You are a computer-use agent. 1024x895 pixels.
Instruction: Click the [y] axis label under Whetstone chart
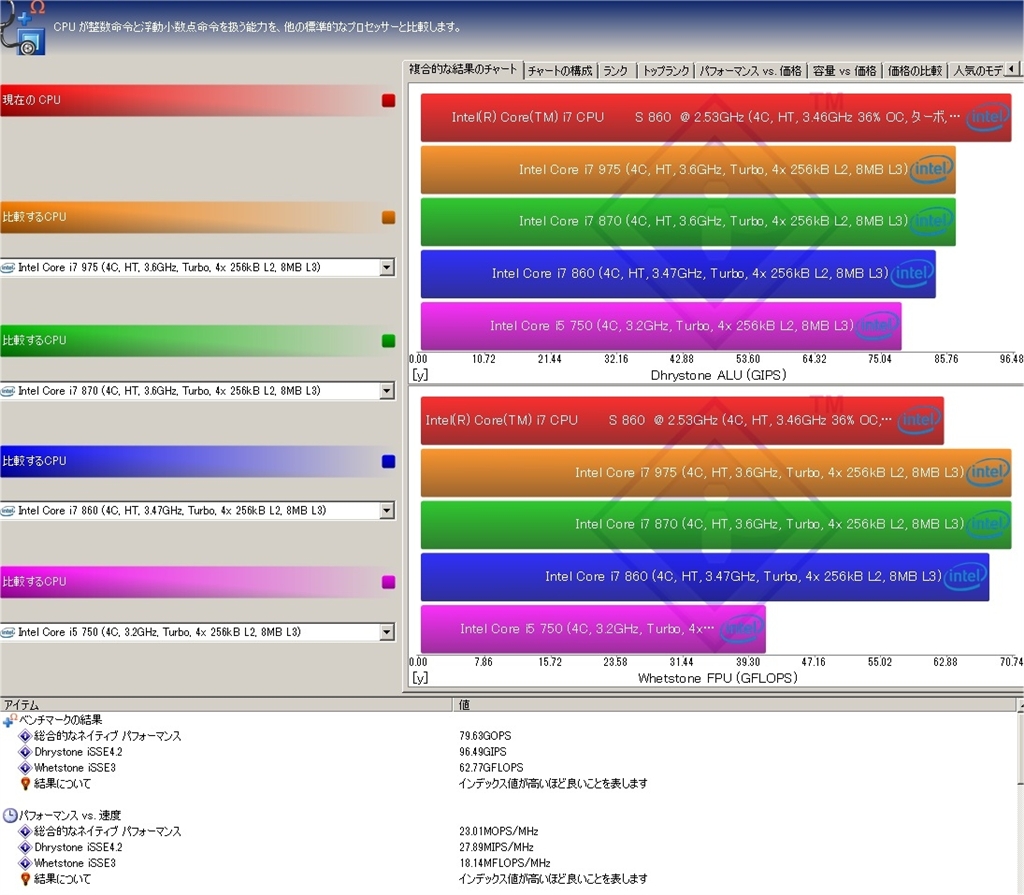[420, 678]
